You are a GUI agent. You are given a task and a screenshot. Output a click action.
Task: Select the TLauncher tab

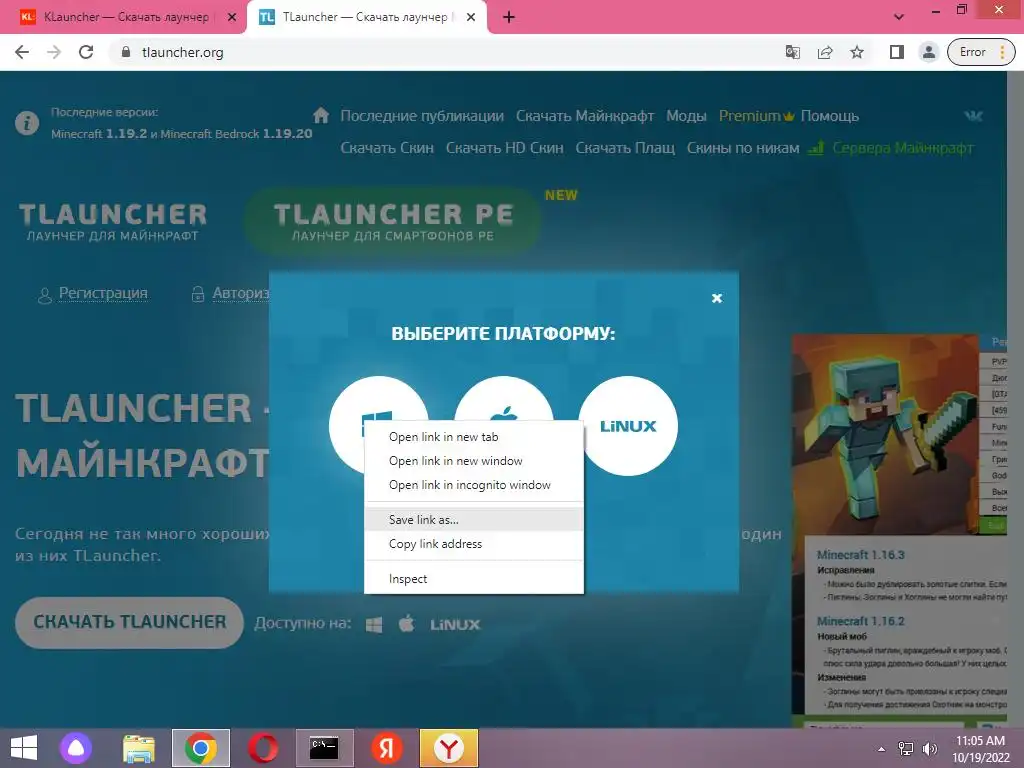(364, 17)
